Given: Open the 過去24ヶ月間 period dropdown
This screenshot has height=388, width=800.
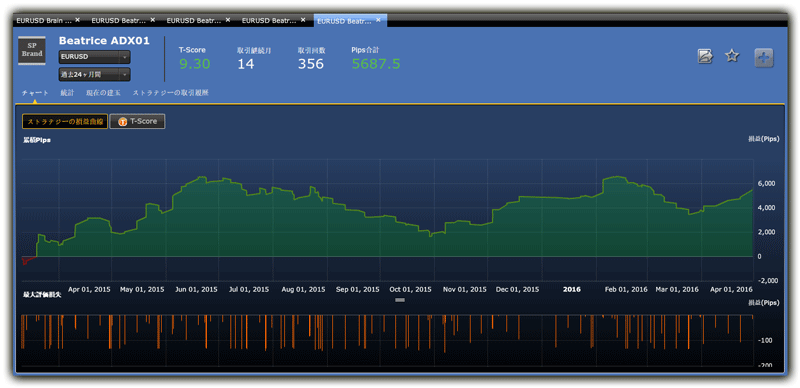Looking at the screenshot, I should (94, 75).
